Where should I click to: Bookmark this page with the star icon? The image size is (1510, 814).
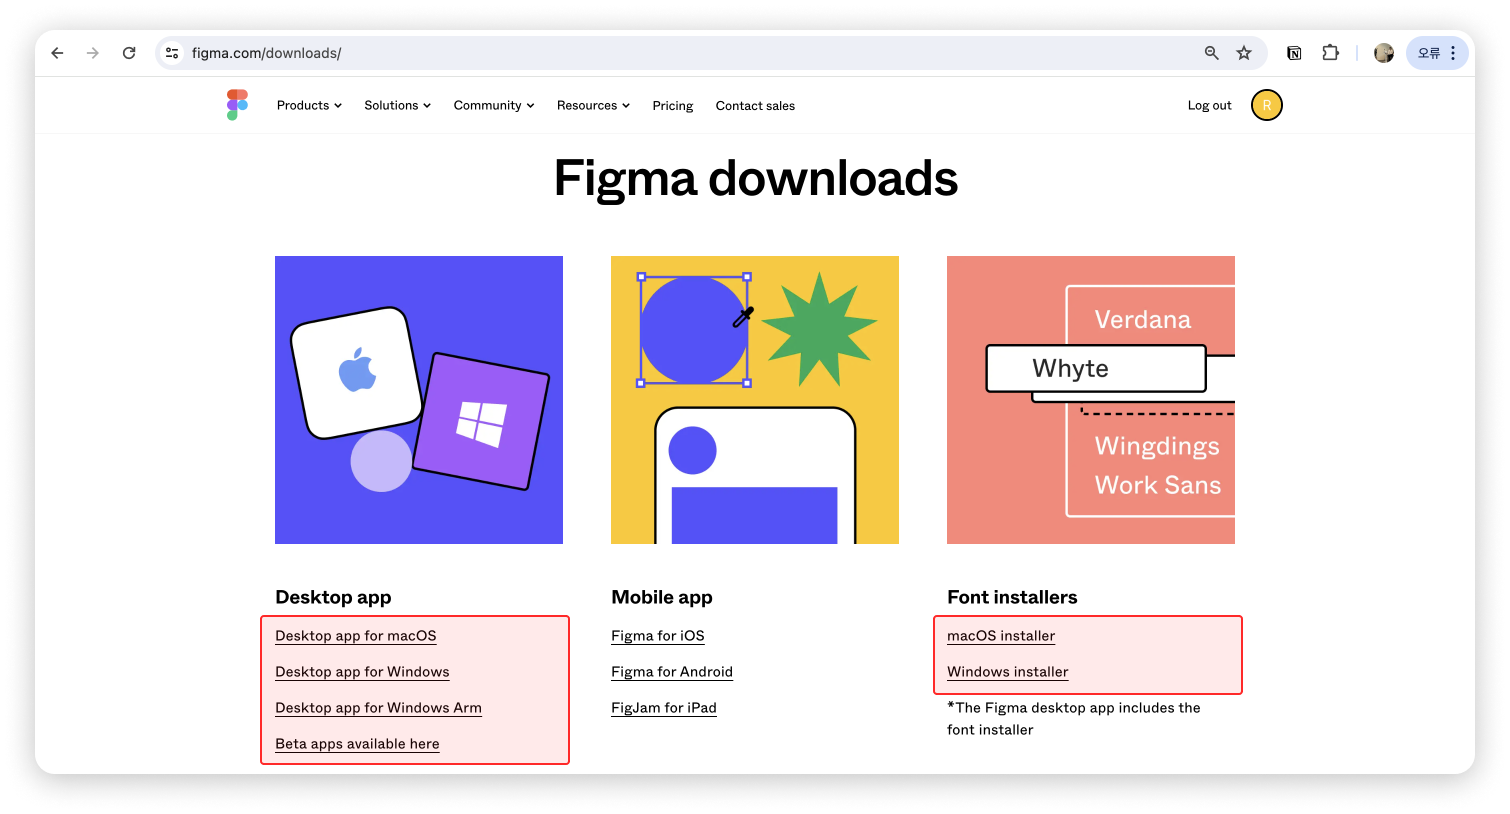(x=1244, y=53)
